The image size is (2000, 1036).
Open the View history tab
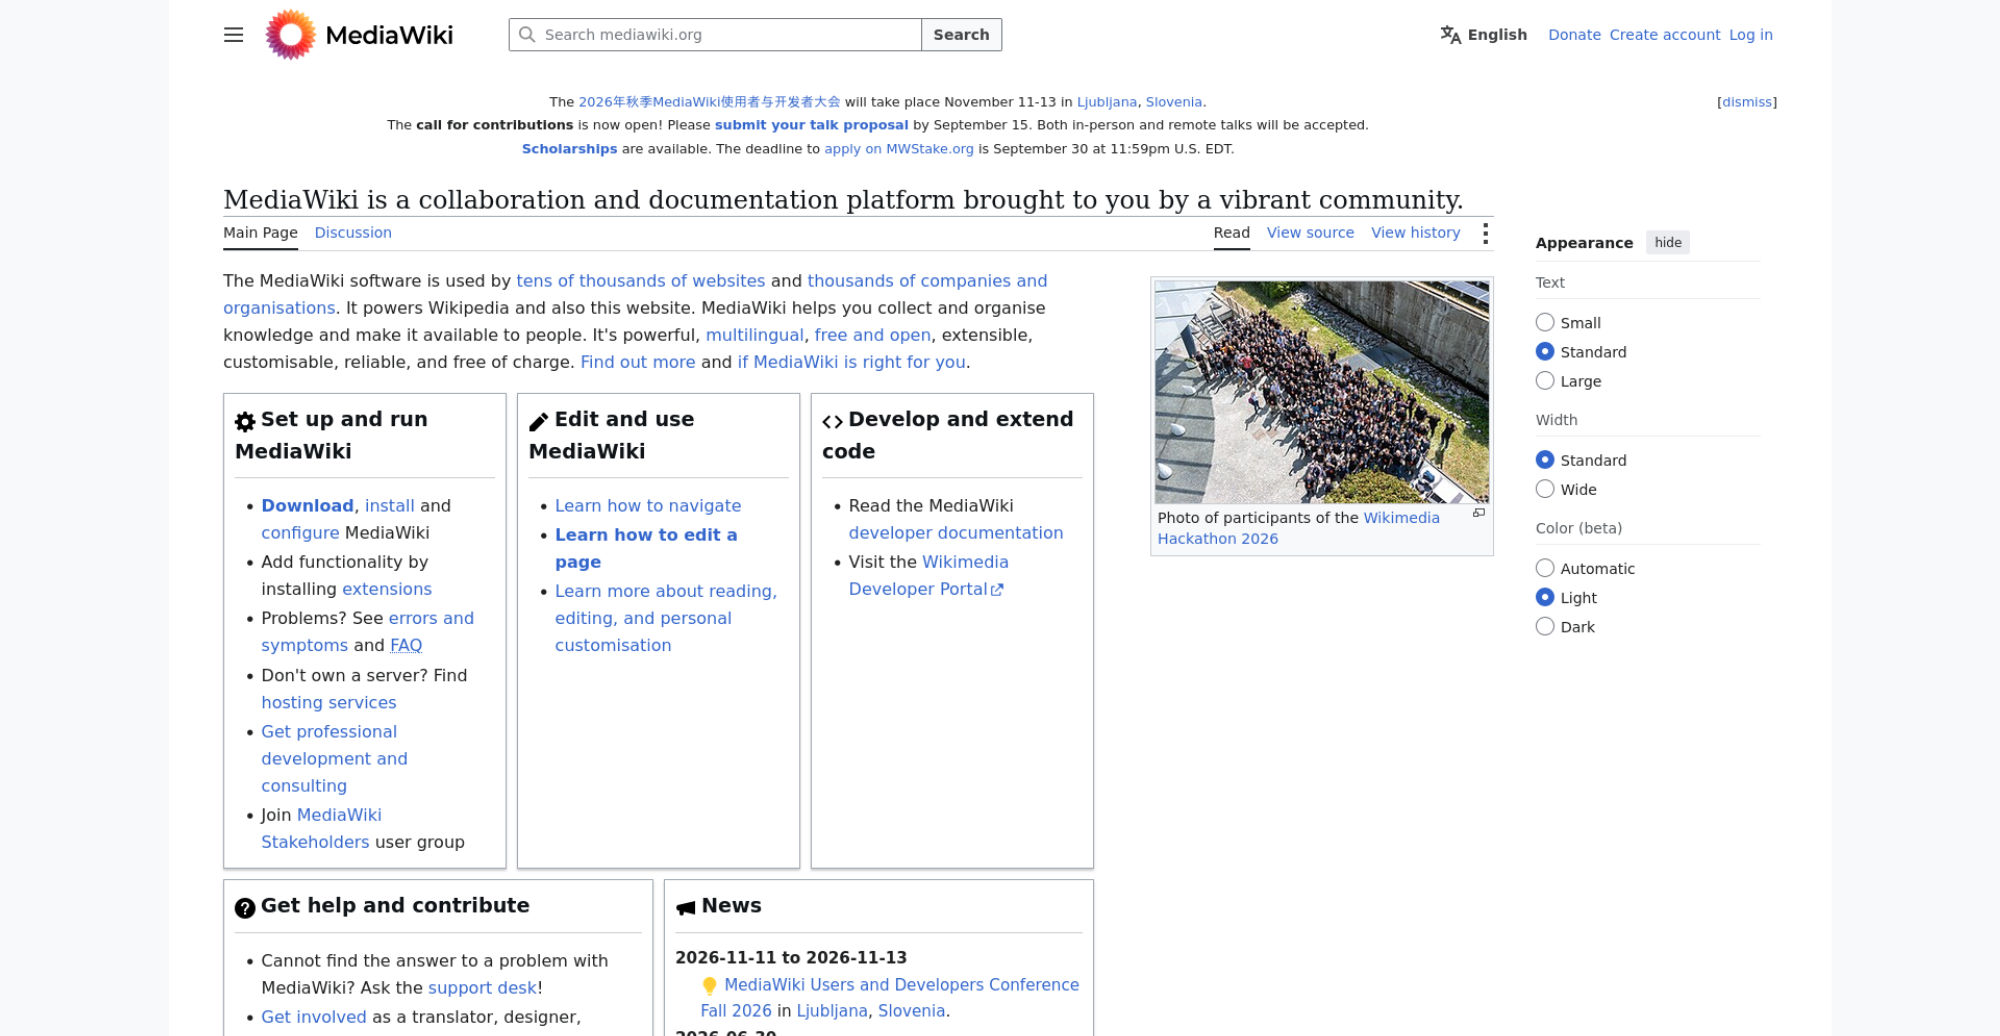1415,233
